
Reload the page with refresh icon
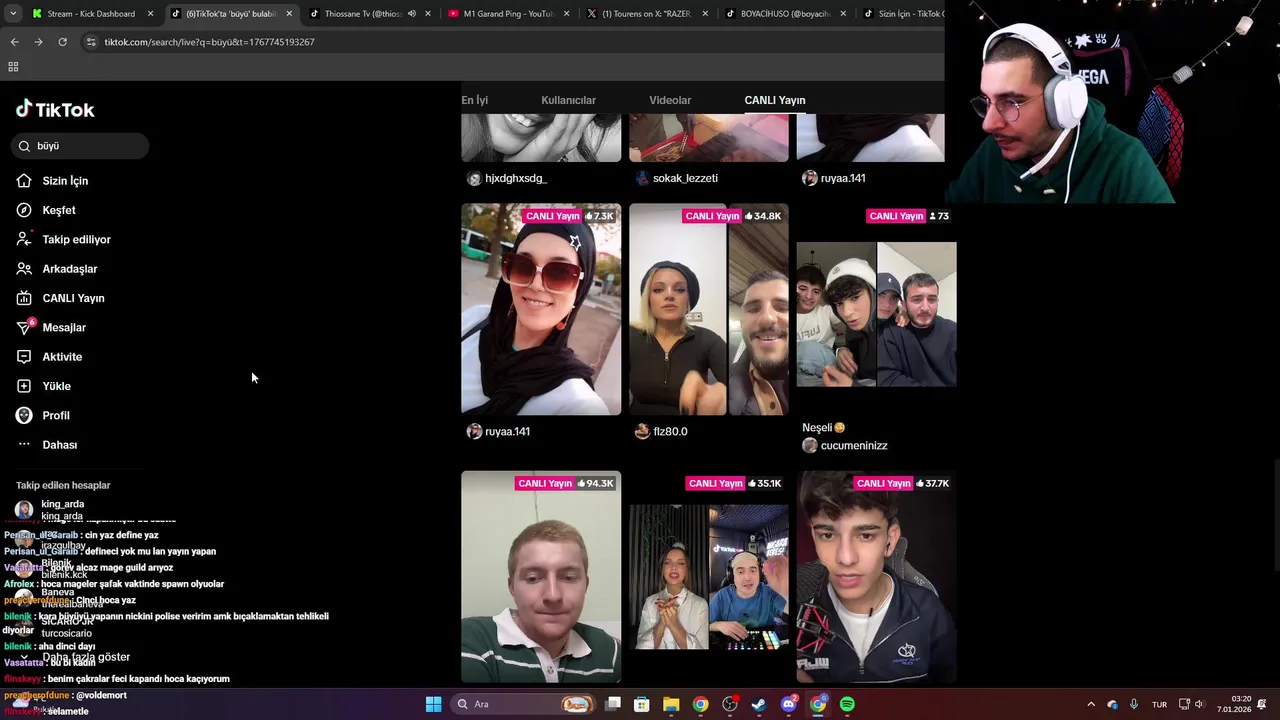click(62, 42)
